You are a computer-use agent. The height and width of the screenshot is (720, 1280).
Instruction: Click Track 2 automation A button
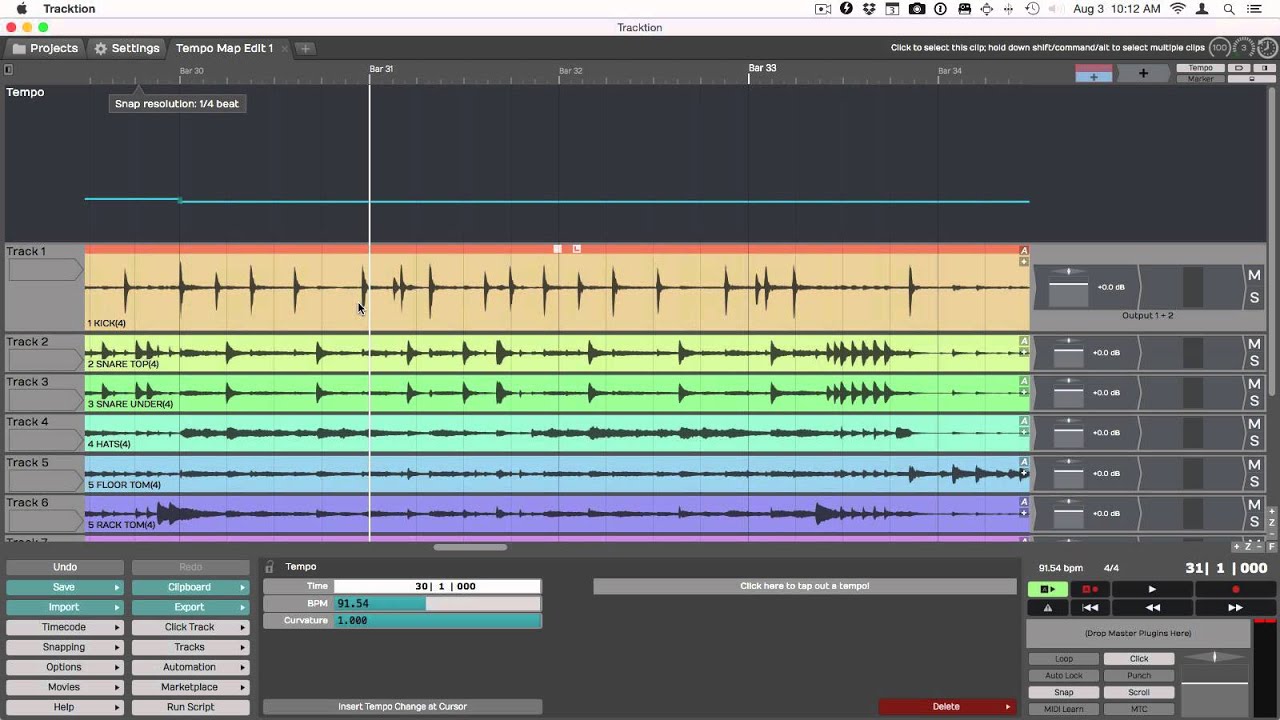point(1024,341)
